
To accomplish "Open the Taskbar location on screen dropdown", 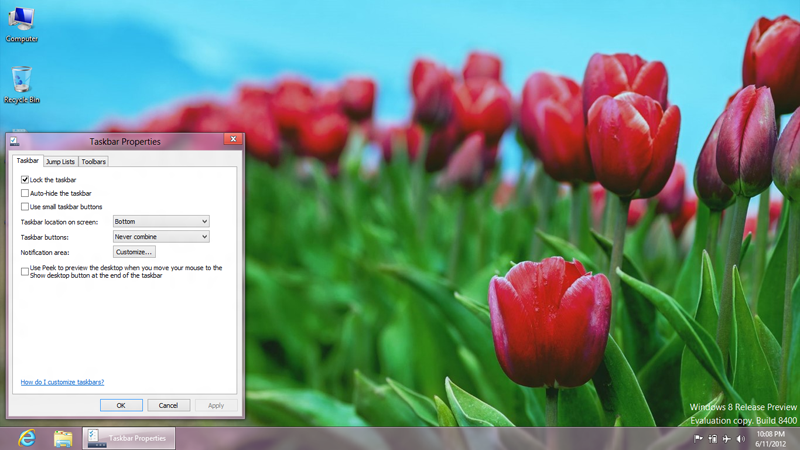I will pyautogui.click(x=161, y=221).
